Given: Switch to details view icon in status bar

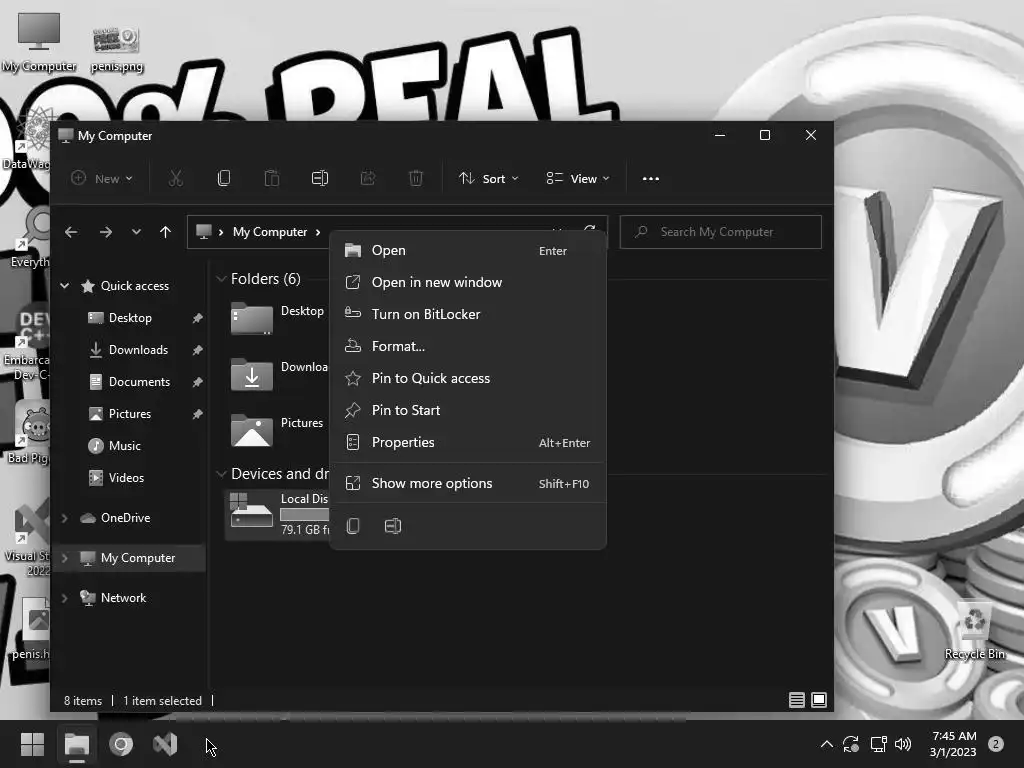Looking at the screenshot, I should [797, 700].
